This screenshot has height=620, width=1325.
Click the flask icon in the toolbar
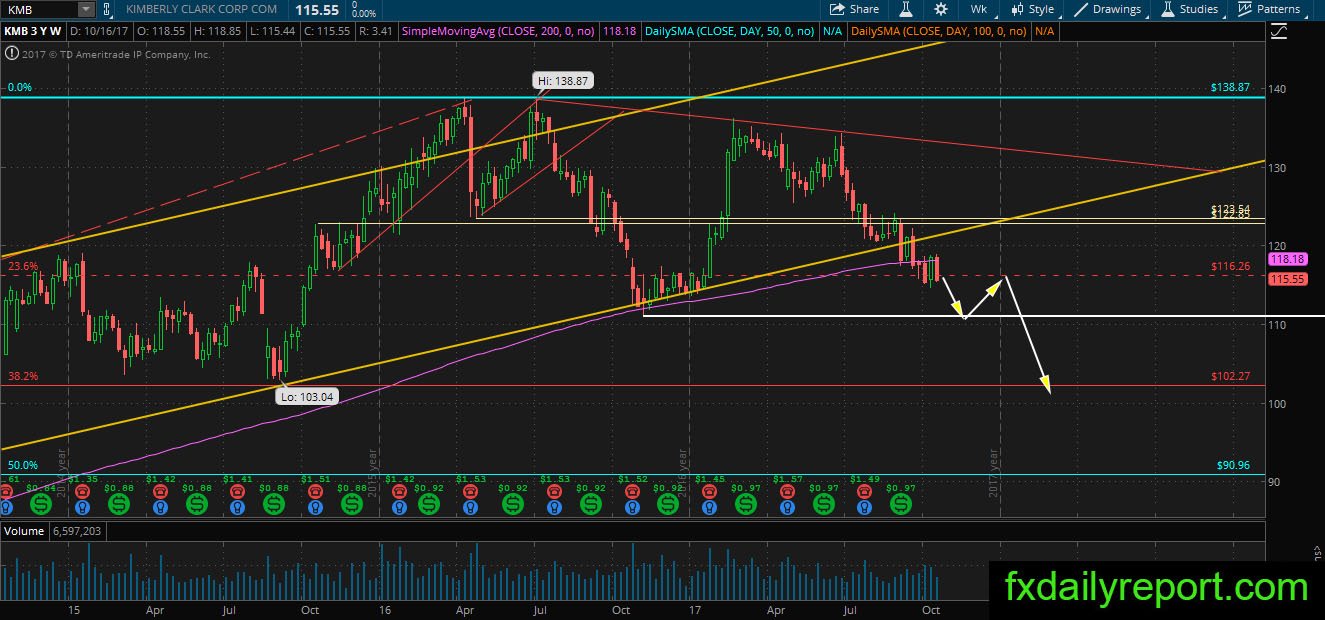click(906, 9)
